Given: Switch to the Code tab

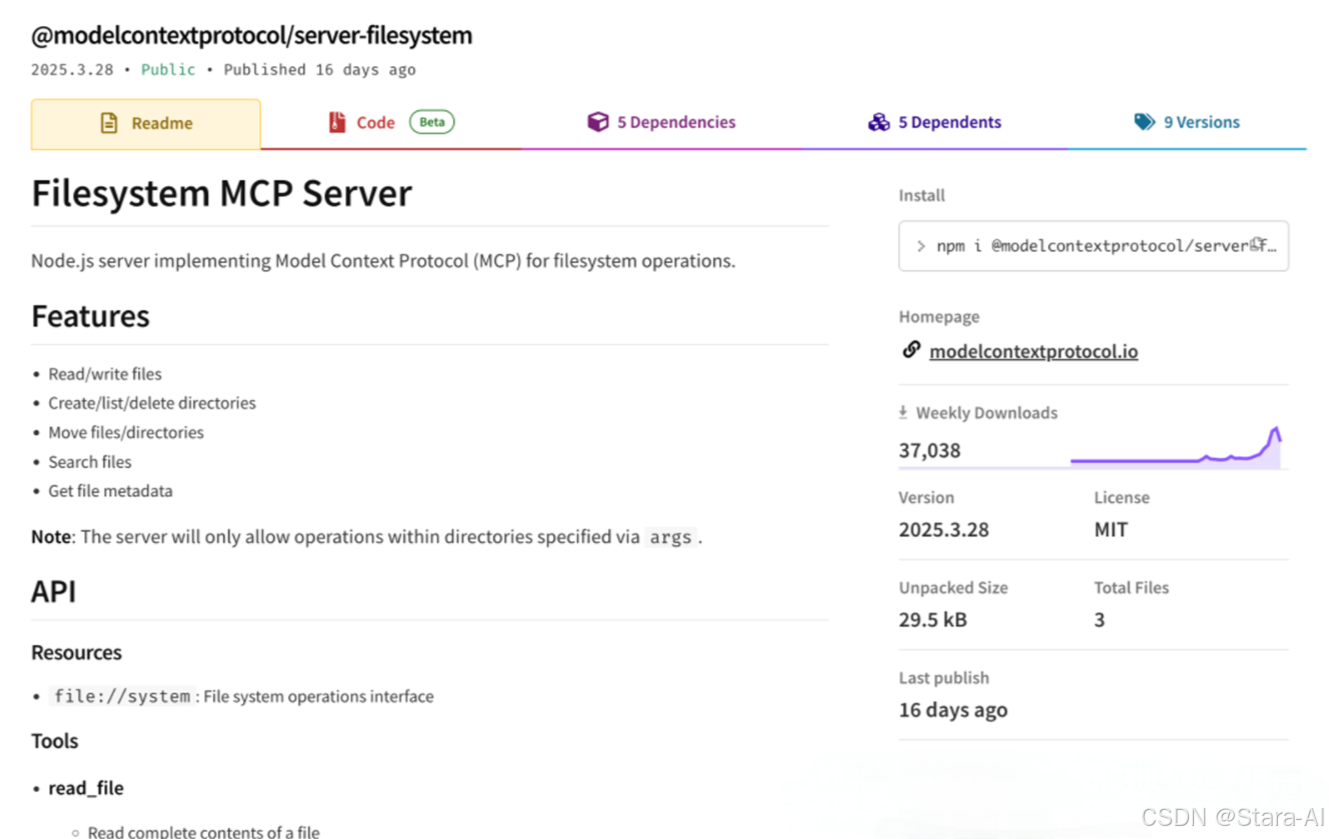Looking at the screenshot, I should [x=391, y=123].
